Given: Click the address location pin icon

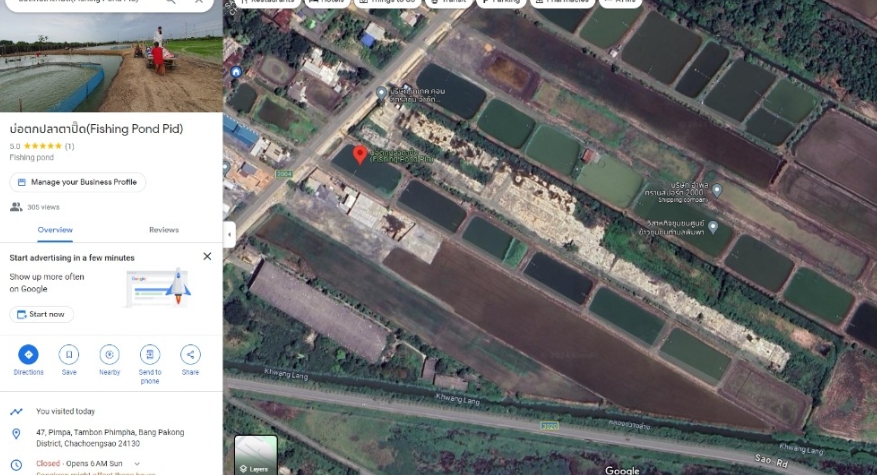Looking at the screenshot, I should click(x=16, y=434).
